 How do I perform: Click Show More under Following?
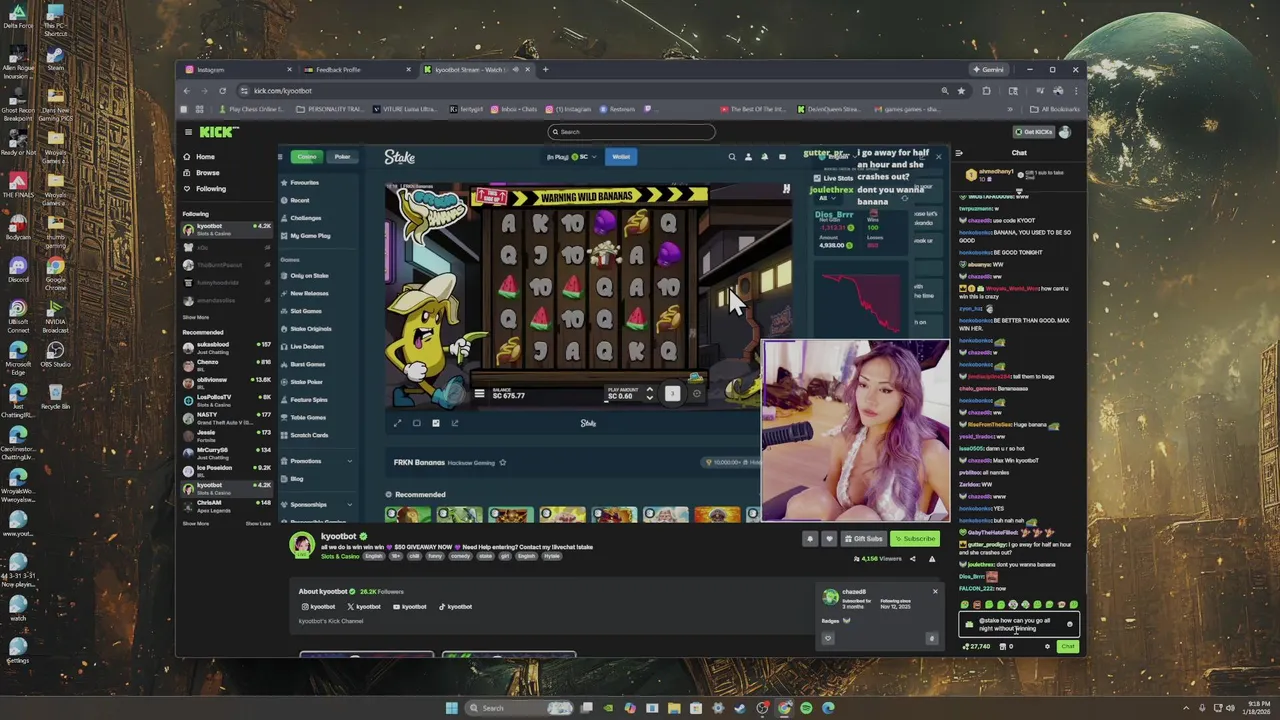[x=196, y=317]
